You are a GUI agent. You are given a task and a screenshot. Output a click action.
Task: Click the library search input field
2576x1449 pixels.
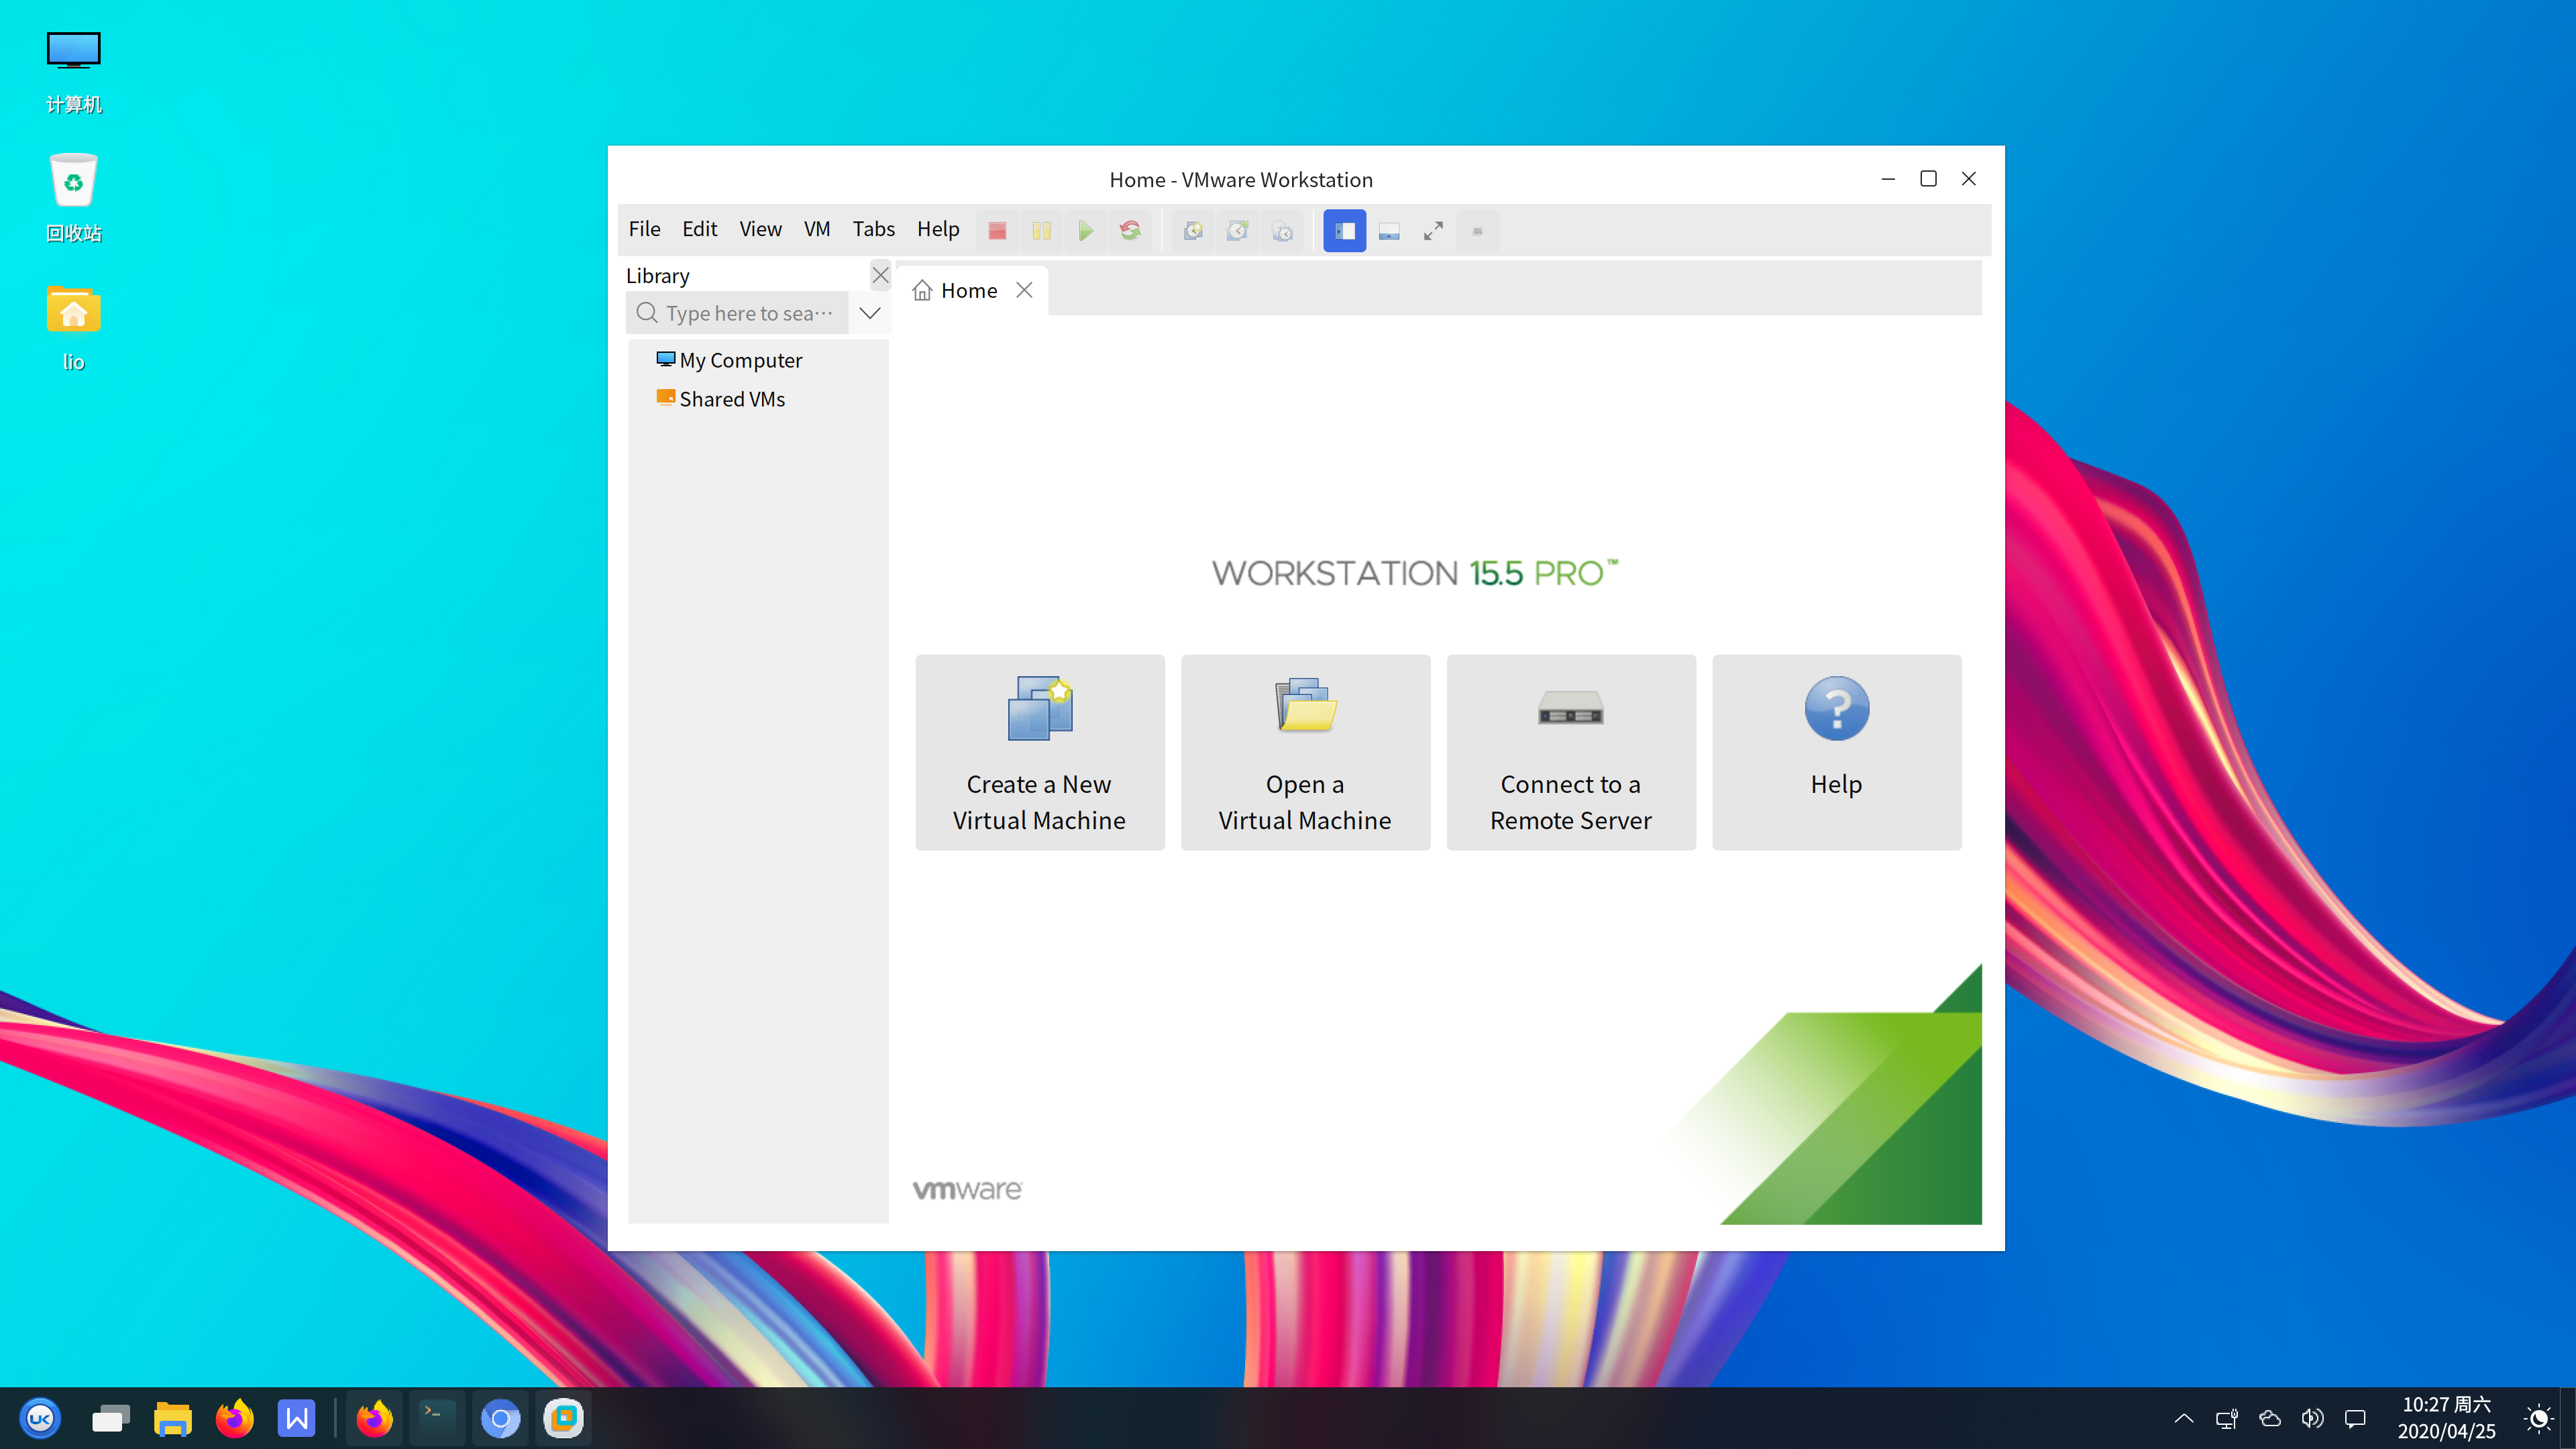coord(748,313)
